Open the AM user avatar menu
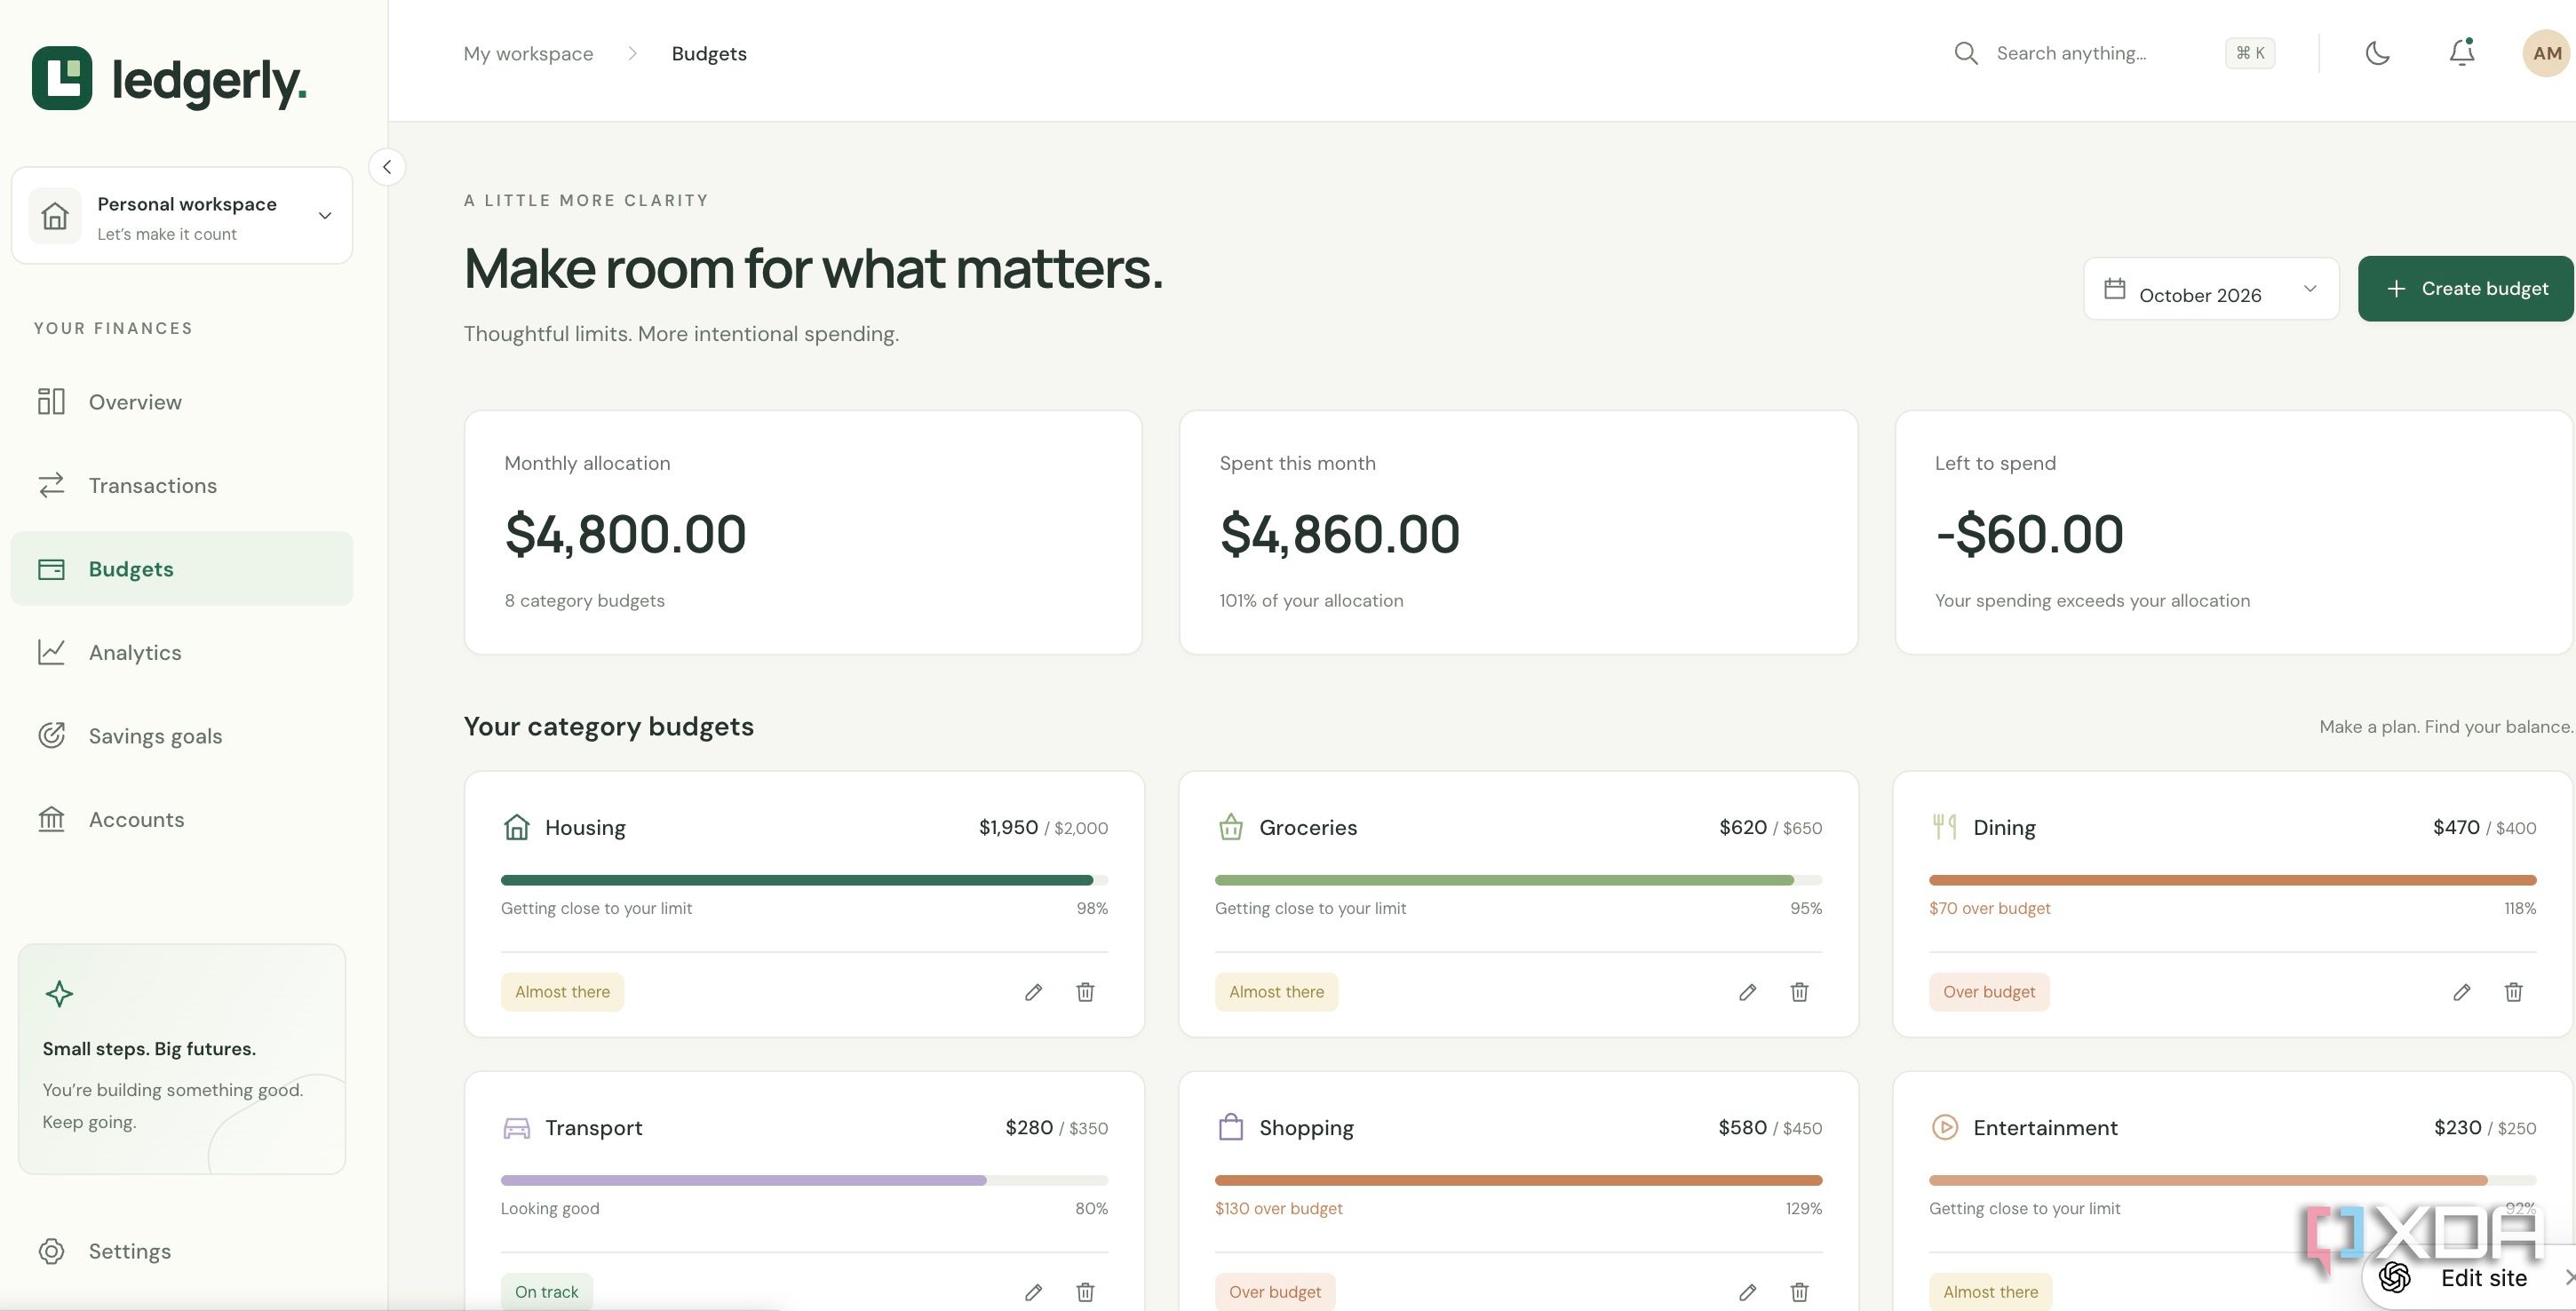Image resolution: width=2576 pixels, height=1311 pixels. point(2546,53)
